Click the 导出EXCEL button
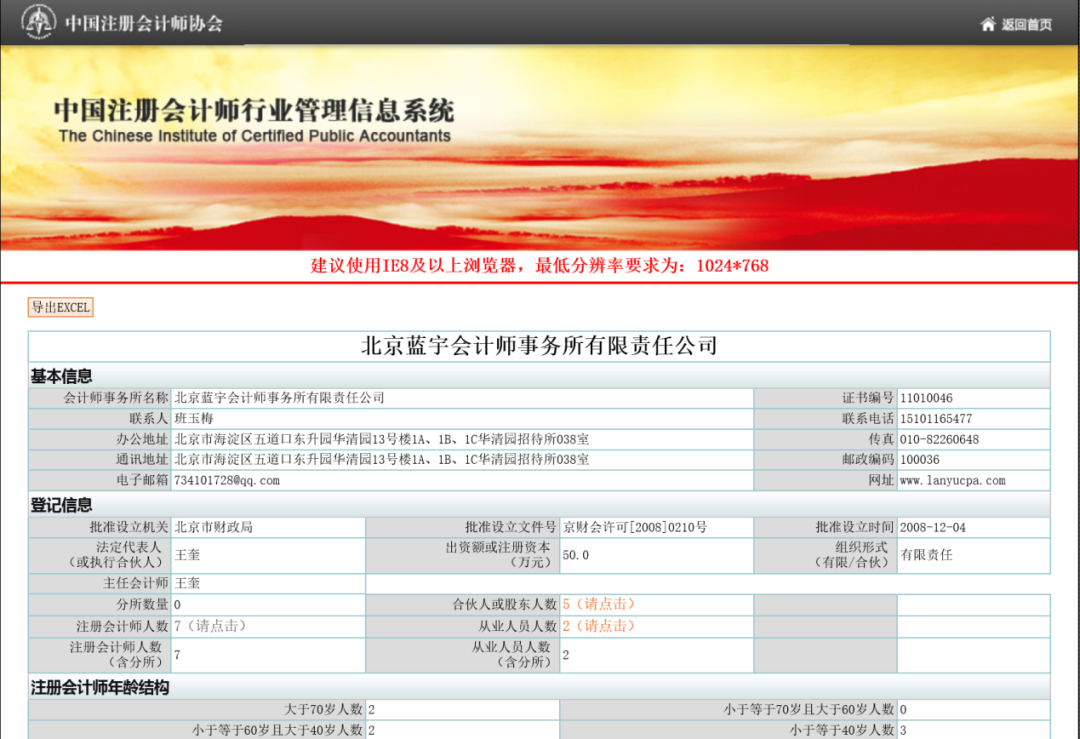 point(61,307)
